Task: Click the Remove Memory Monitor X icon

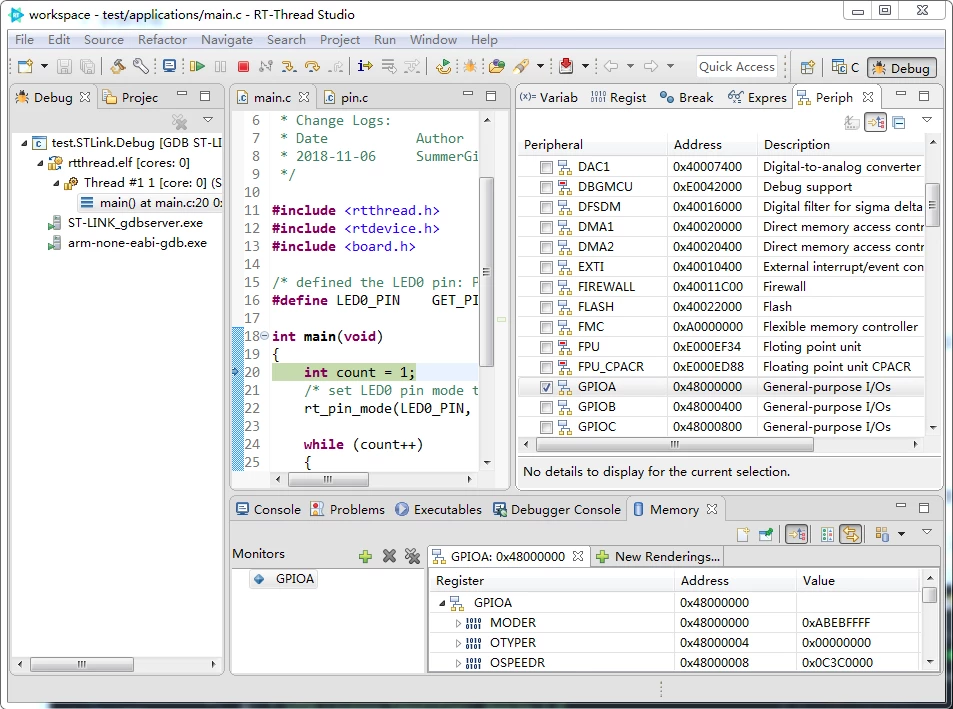Action: (389, 556)
